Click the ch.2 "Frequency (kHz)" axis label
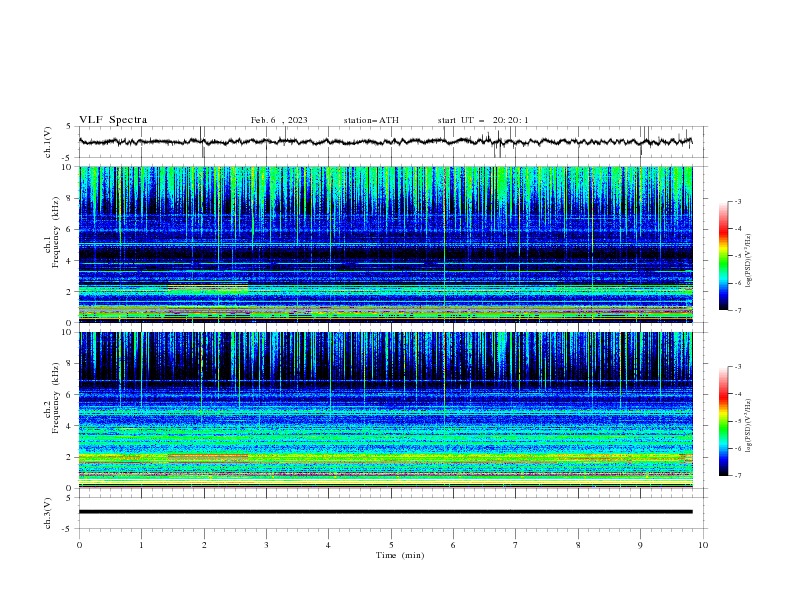 pos(55,398)
